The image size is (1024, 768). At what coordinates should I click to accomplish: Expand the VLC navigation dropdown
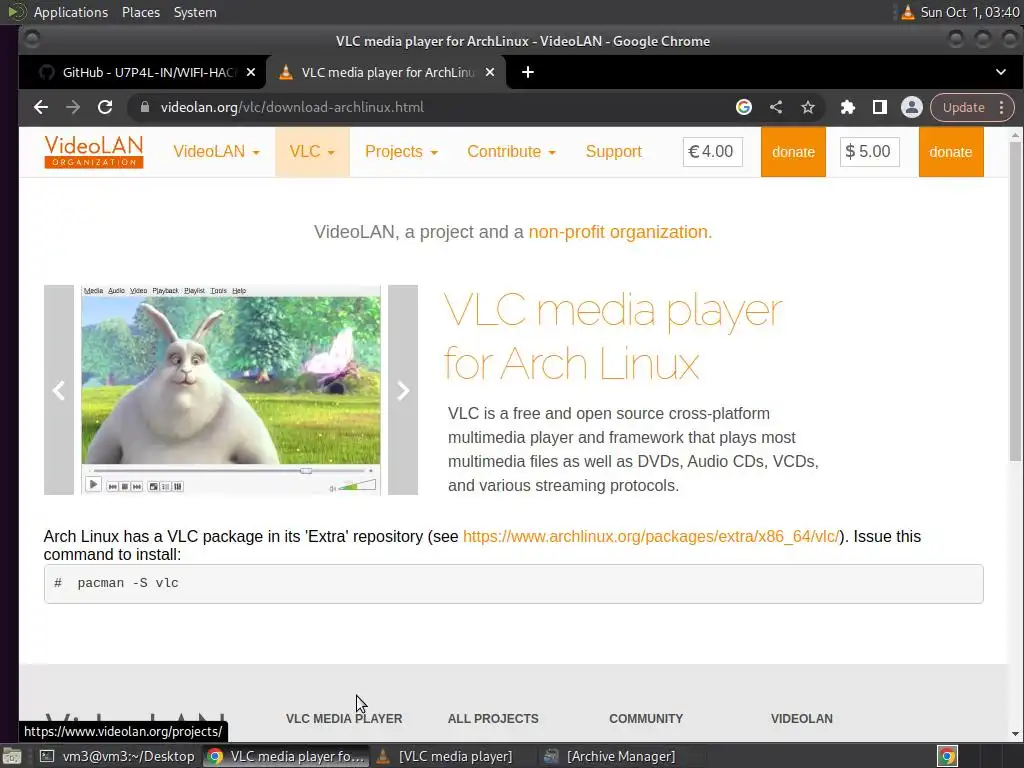(x=312, y=152)
